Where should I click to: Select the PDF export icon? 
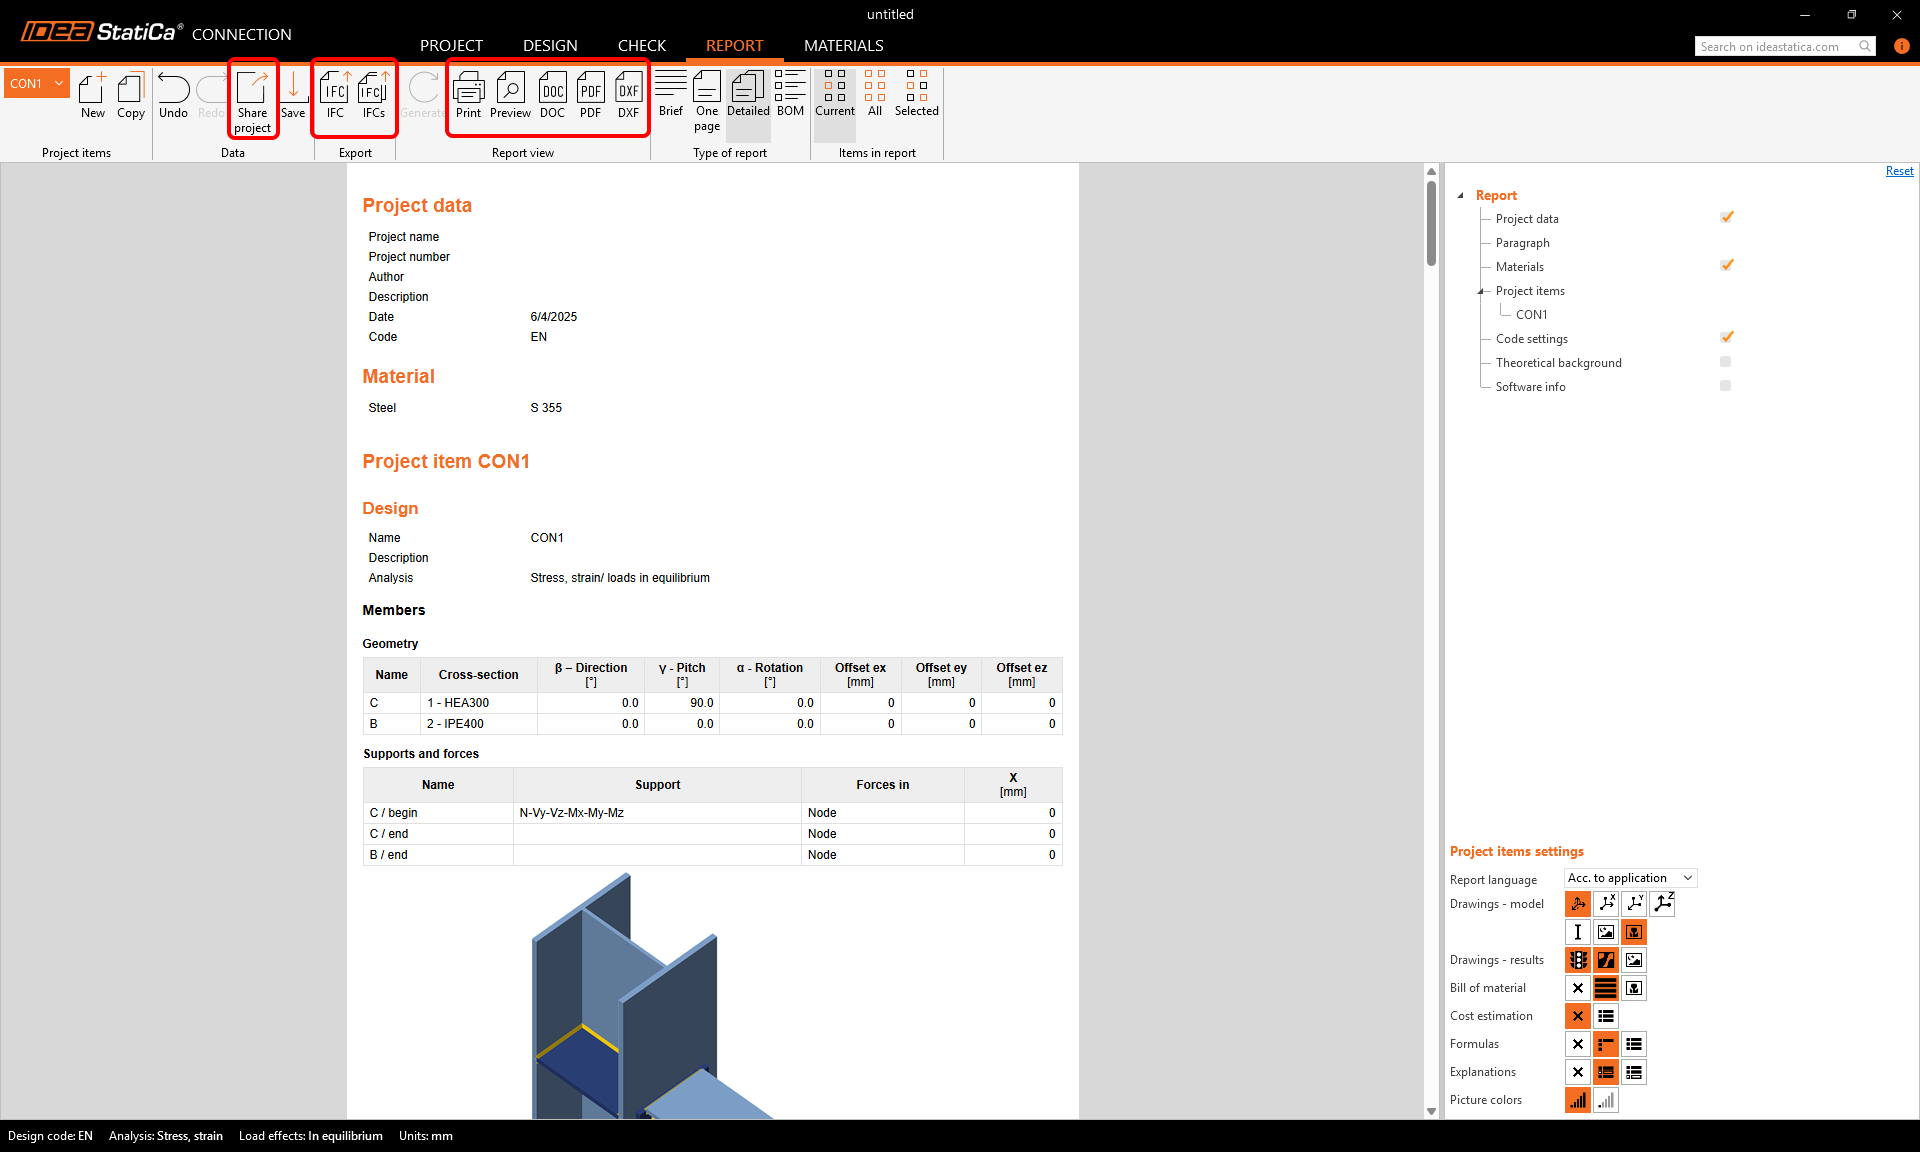(x=590, y=95)
